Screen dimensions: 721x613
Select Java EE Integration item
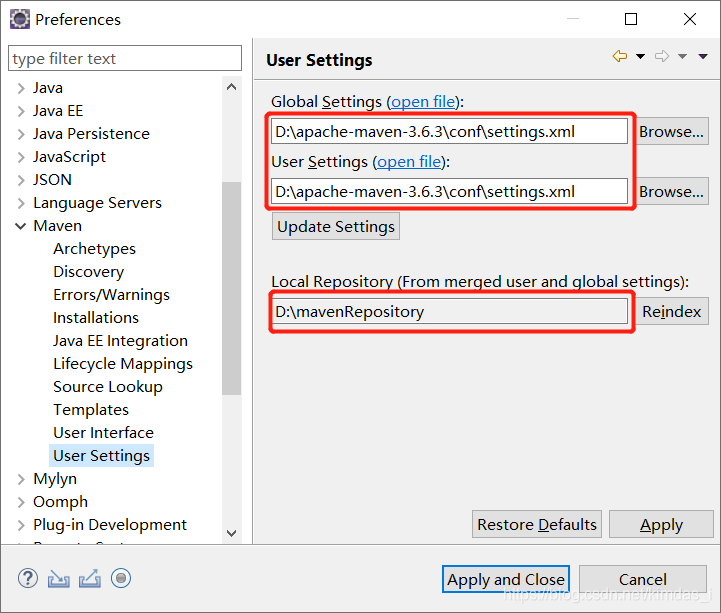pos(120,341)
